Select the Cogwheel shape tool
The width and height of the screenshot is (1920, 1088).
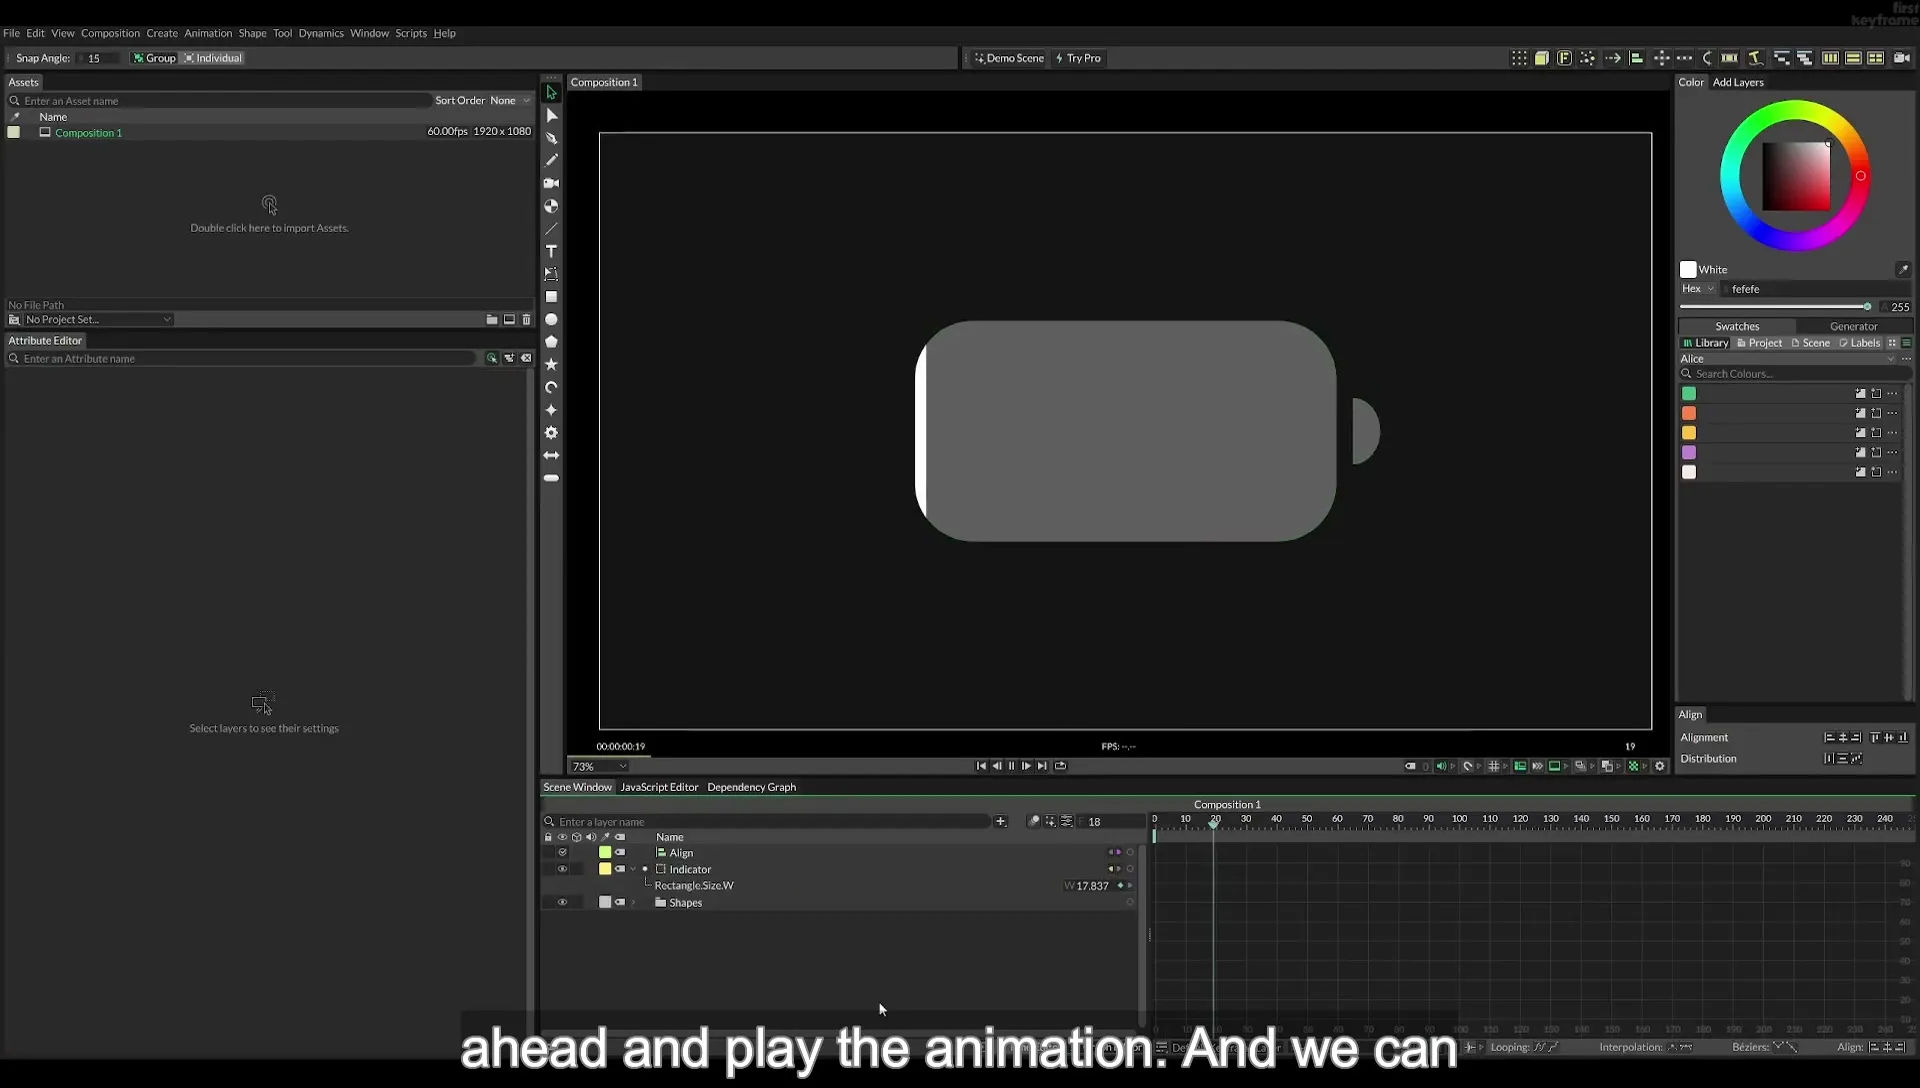[x=551, y=433]
